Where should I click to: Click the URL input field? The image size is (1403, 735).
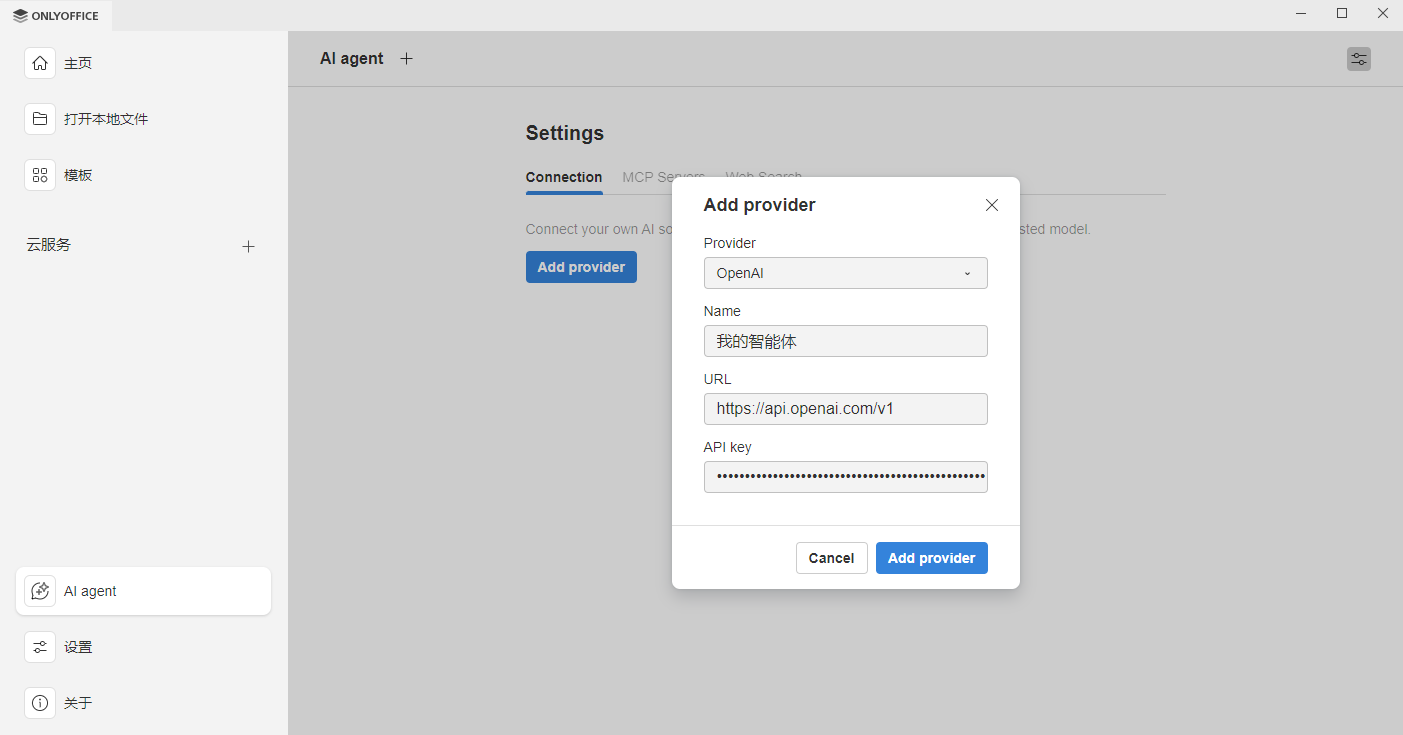(x=845, y=409)
